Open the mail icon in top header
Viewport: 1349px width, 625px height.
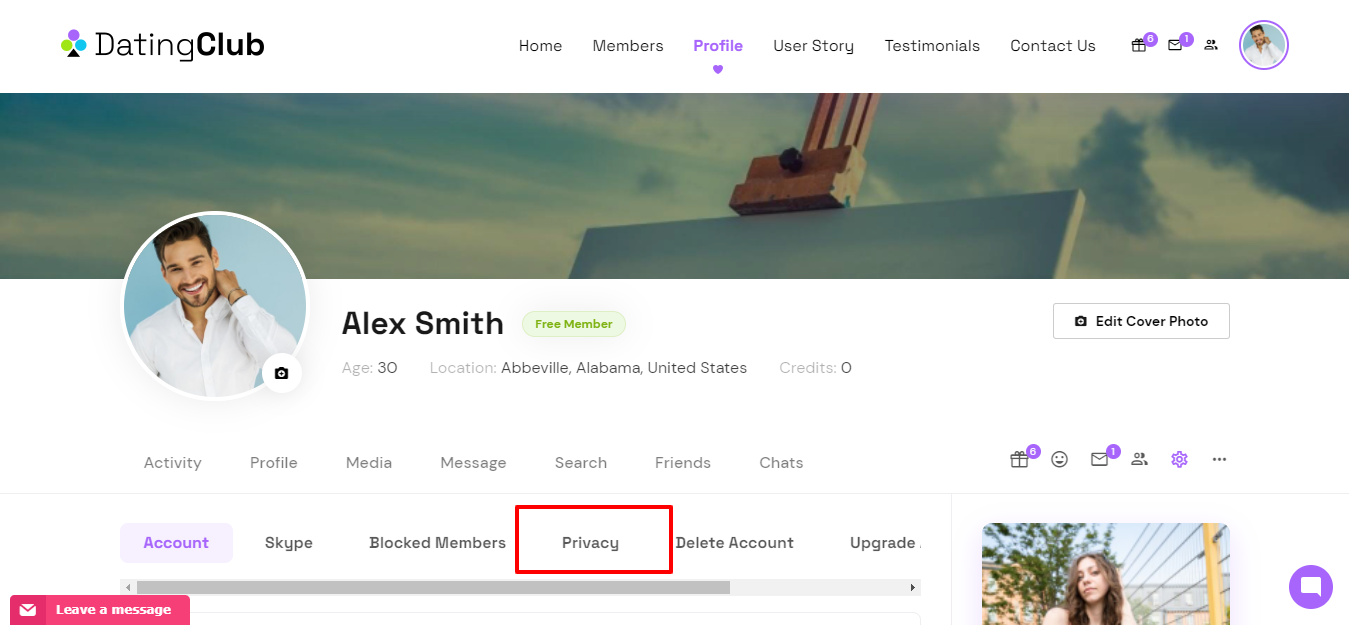coord(1175,45)
